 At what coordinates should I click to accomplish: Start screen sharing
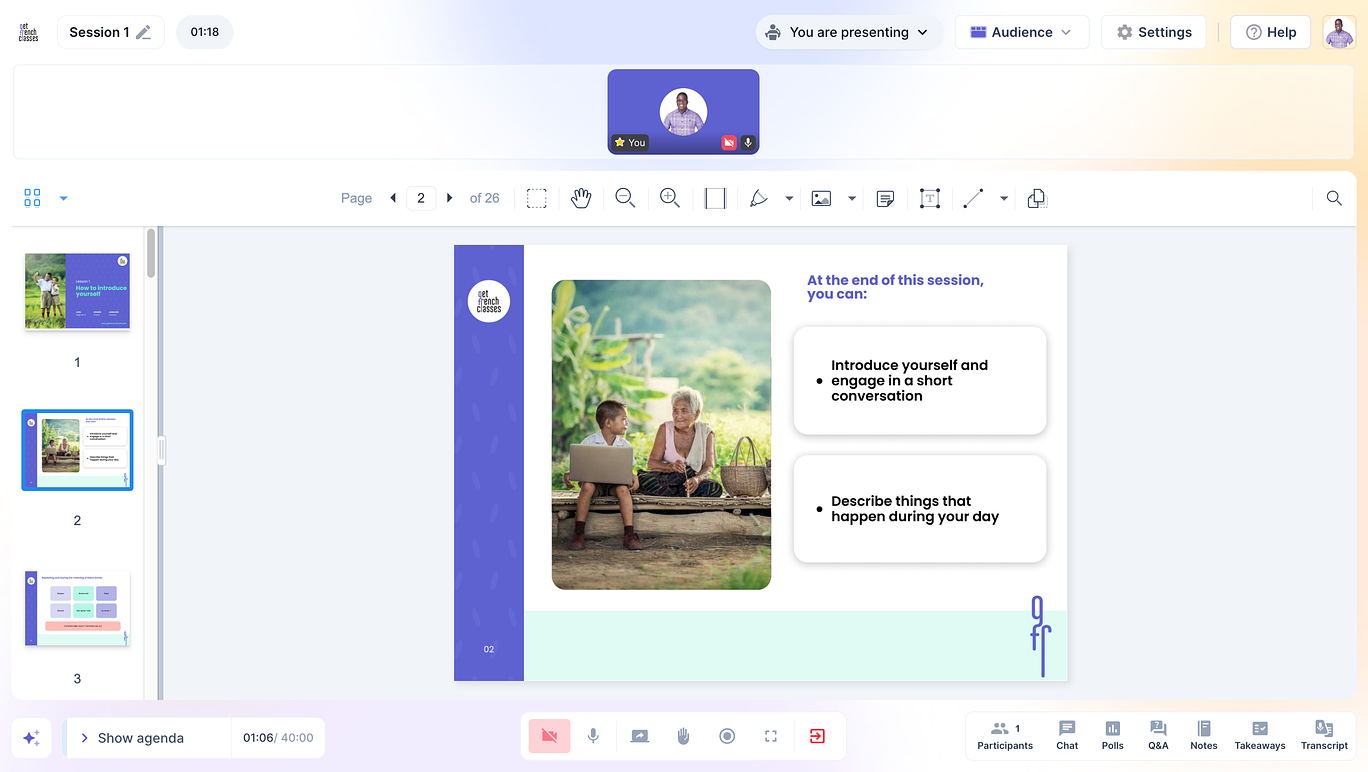tap(639, 736)
